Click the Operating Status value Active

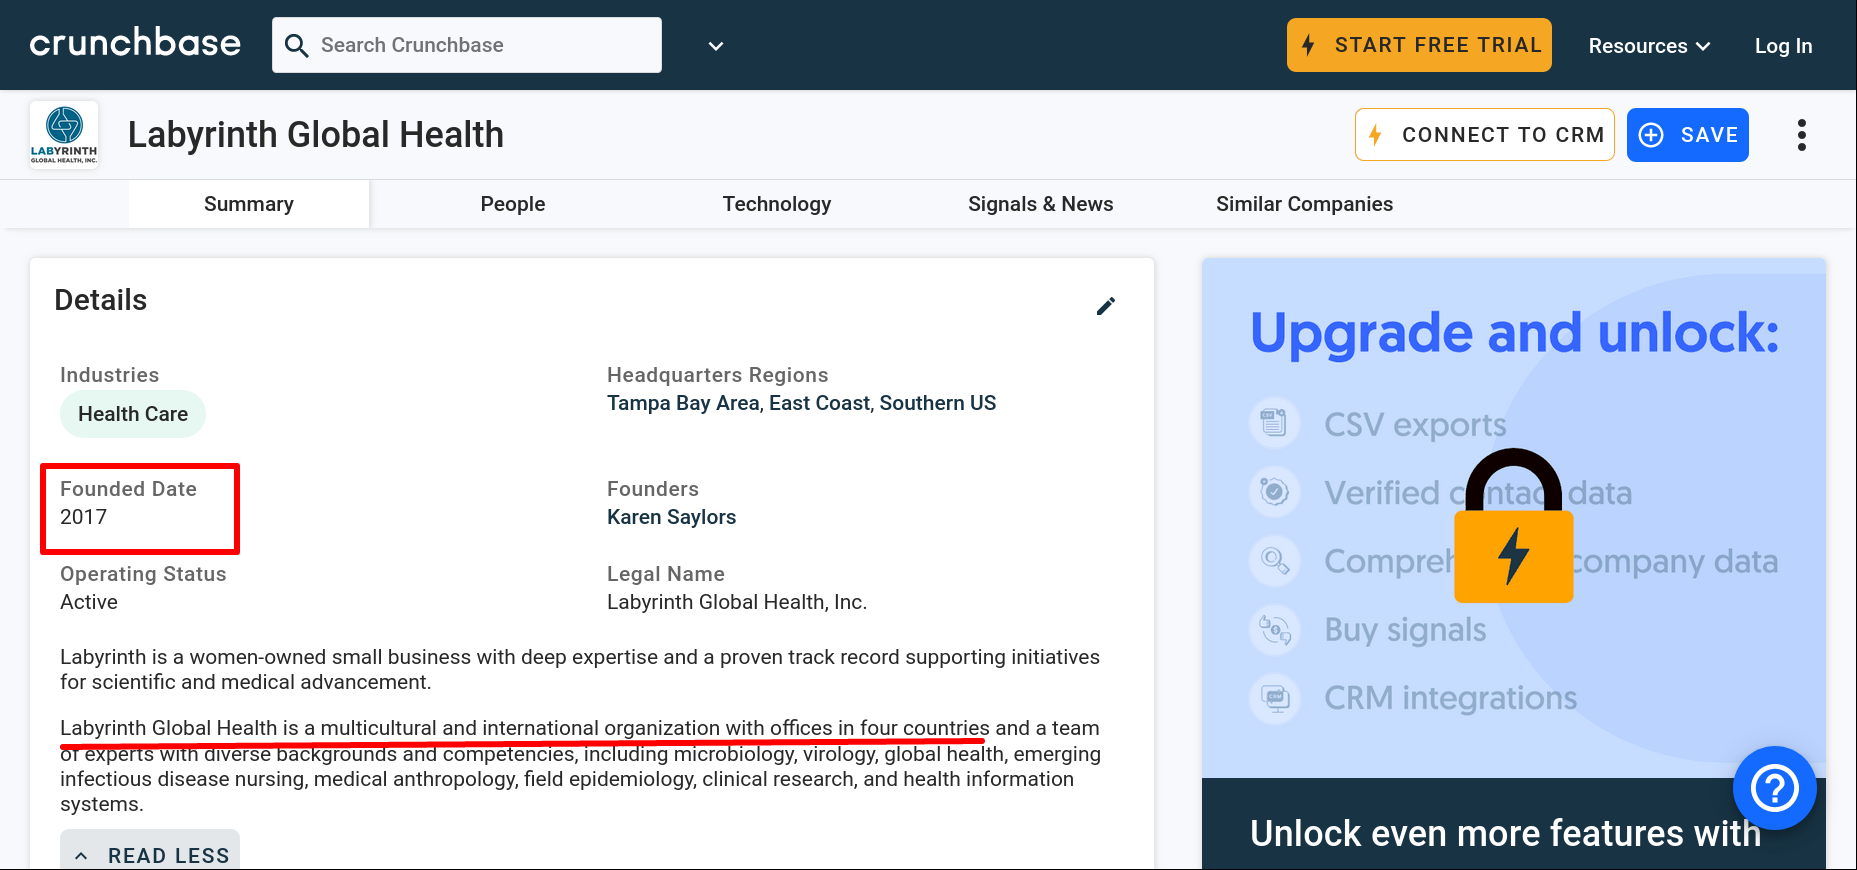pyautogui.click(x=89, y=602)
